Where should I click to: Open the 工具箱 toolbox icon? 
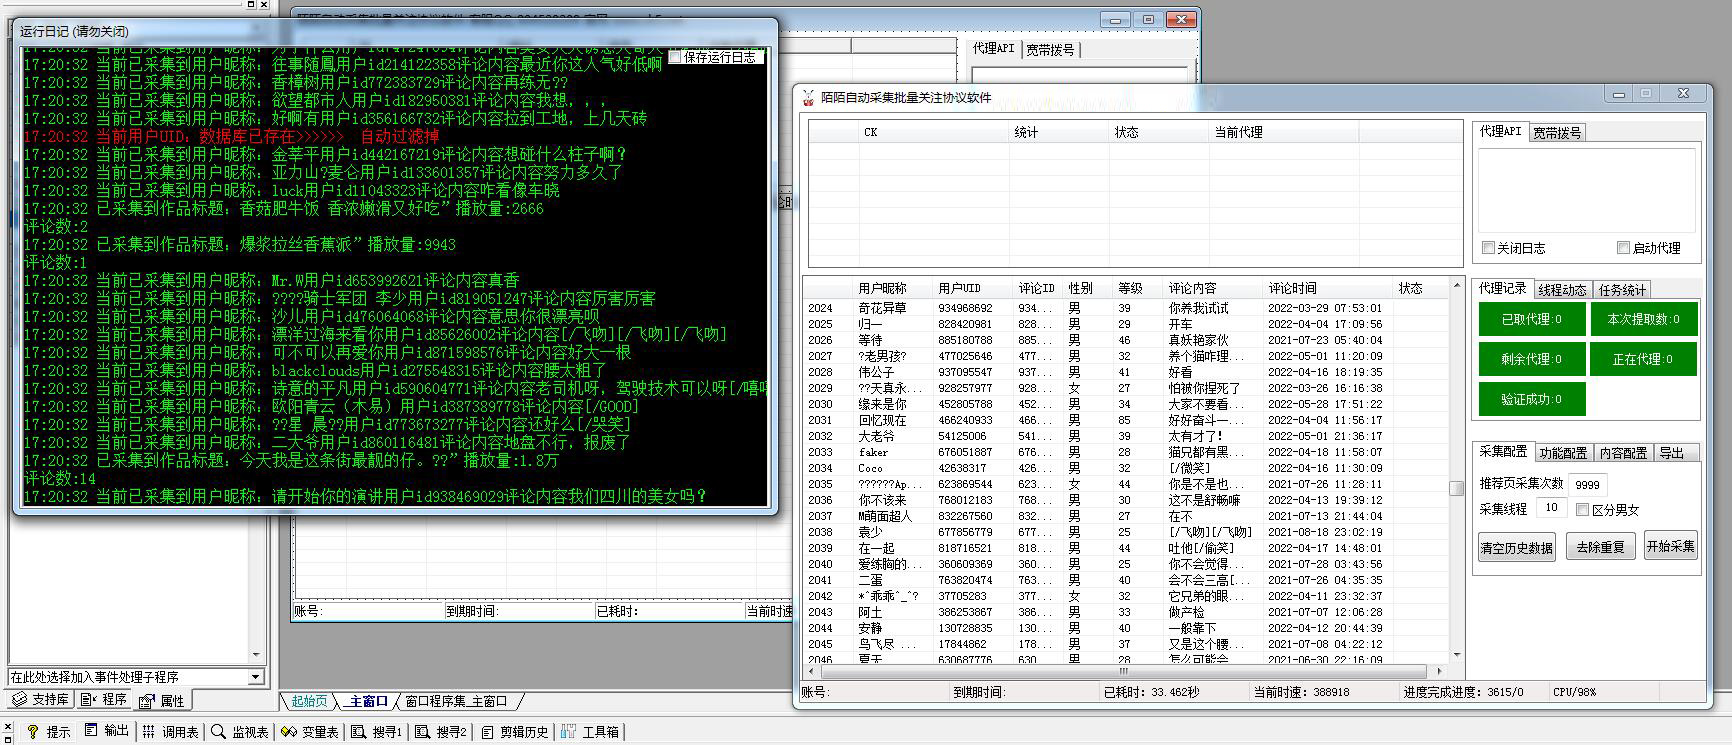[568, 732]
